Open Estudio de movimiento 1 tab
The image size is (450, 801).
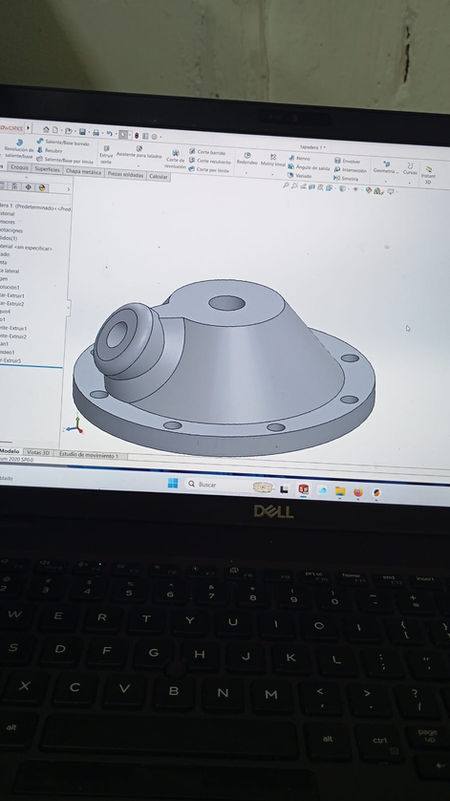[88, 455]
